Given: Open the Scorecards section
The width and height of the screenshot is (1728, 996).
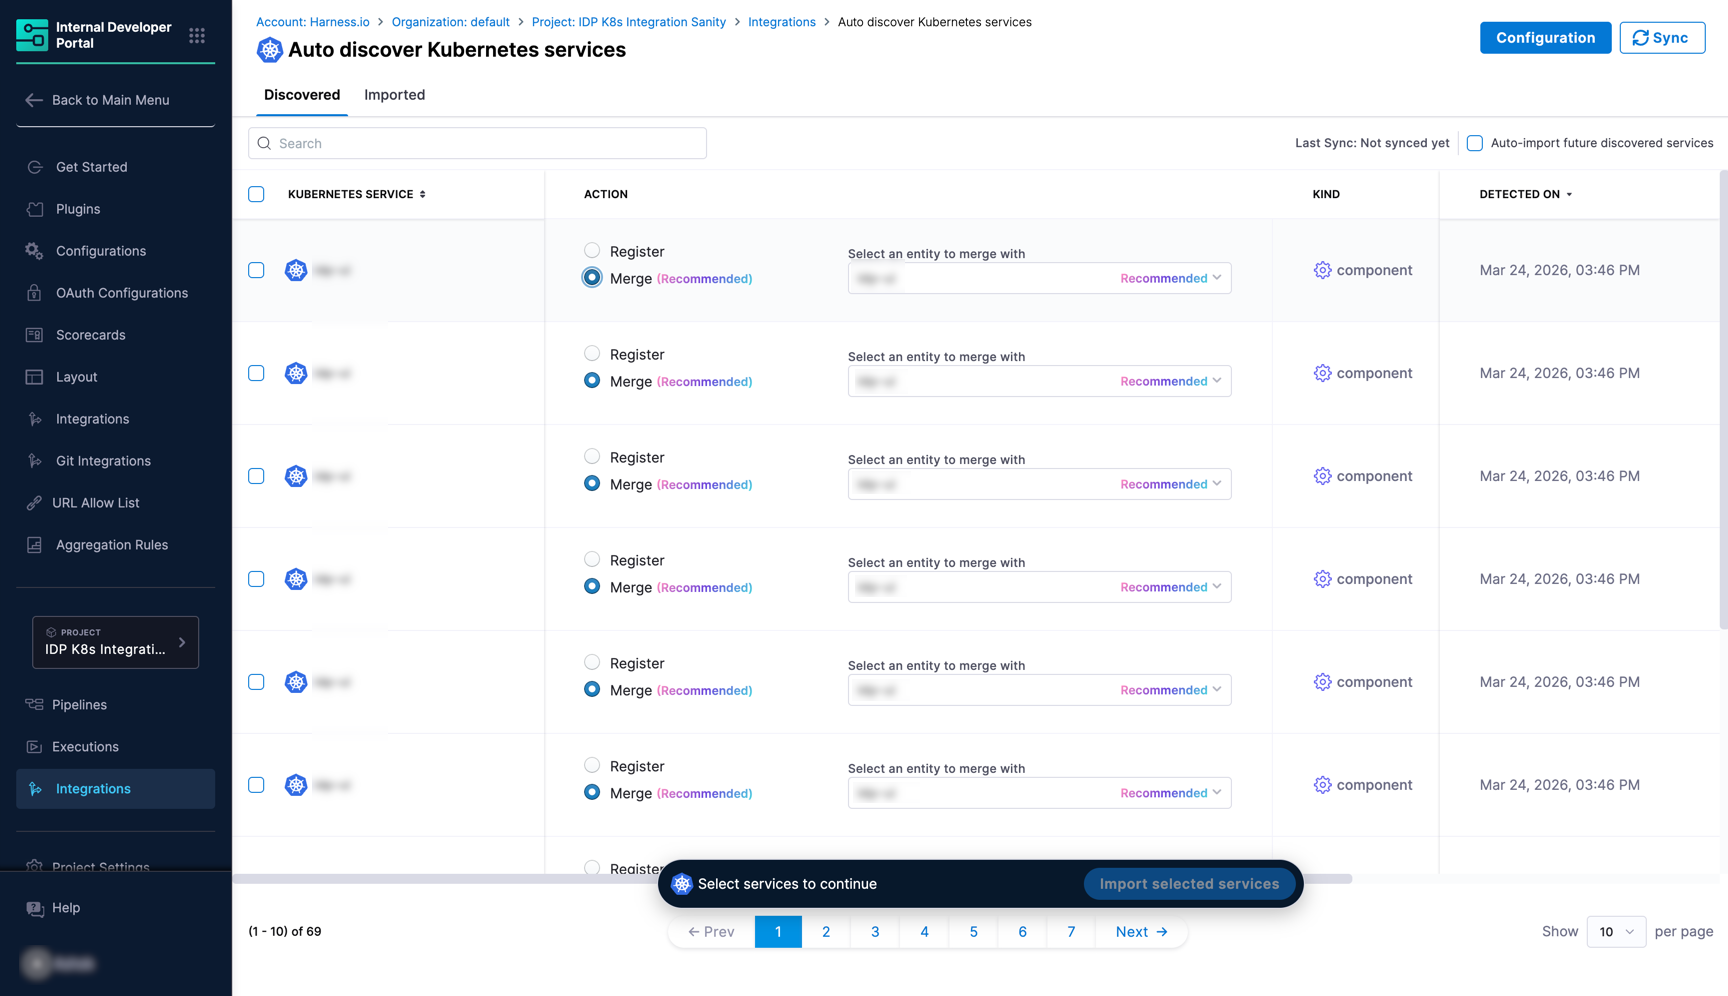Looking at the screenshot, I should [88, 335].
